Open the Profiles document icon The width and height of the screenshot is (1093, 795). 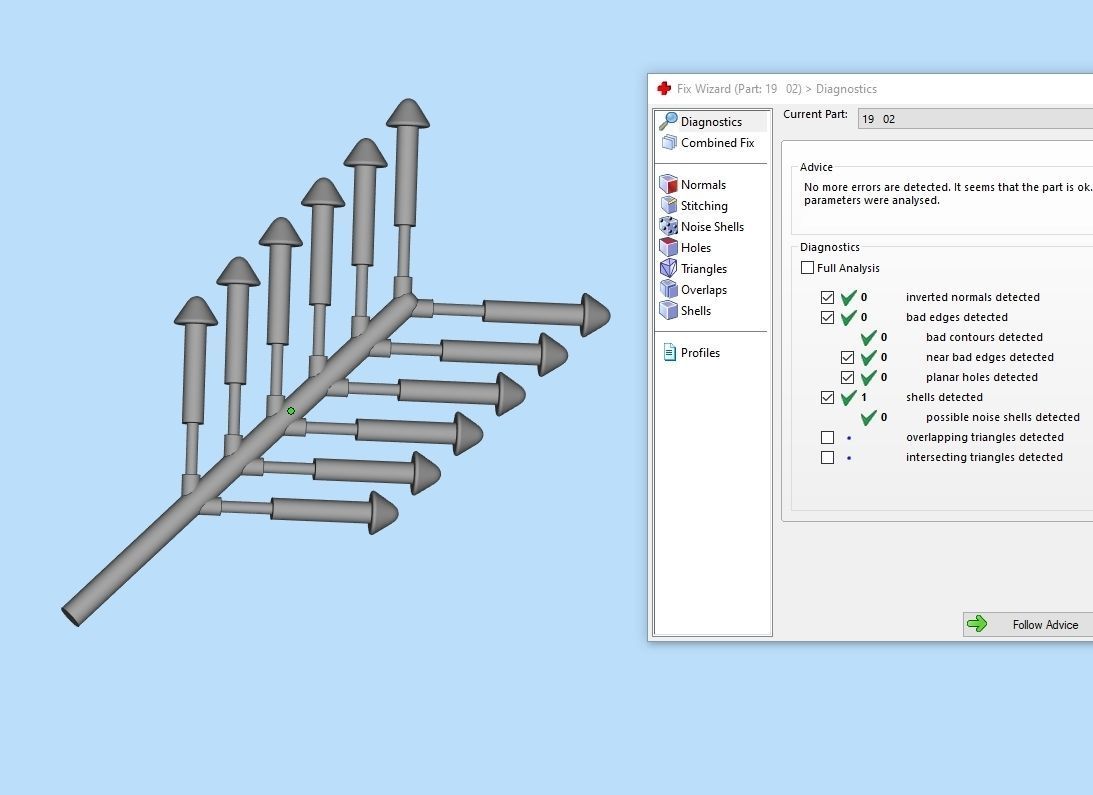669,352
